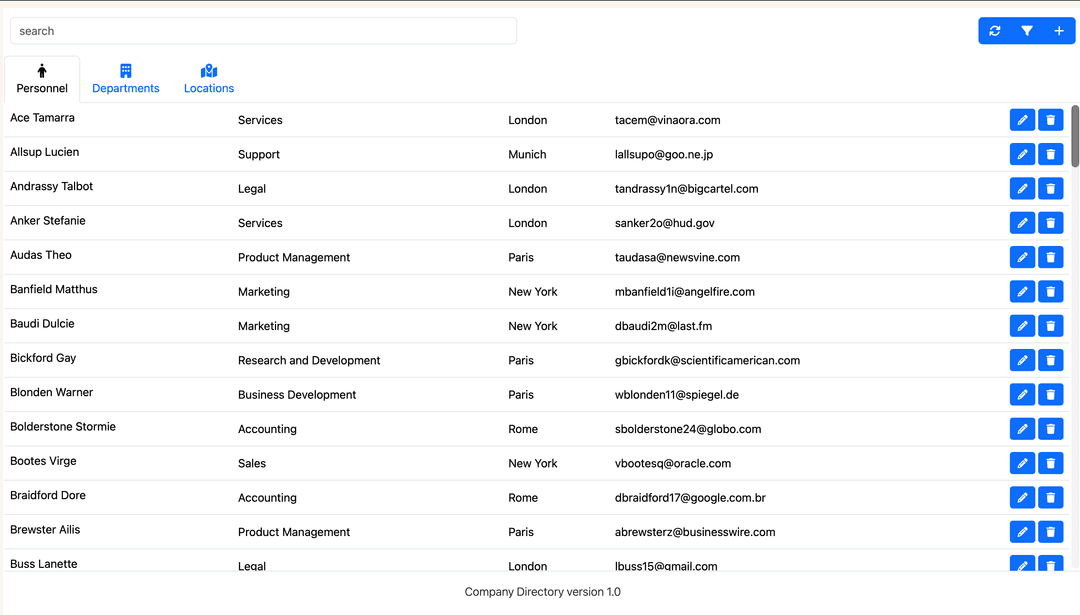Click the Support department cell

[x=259, y=154]
